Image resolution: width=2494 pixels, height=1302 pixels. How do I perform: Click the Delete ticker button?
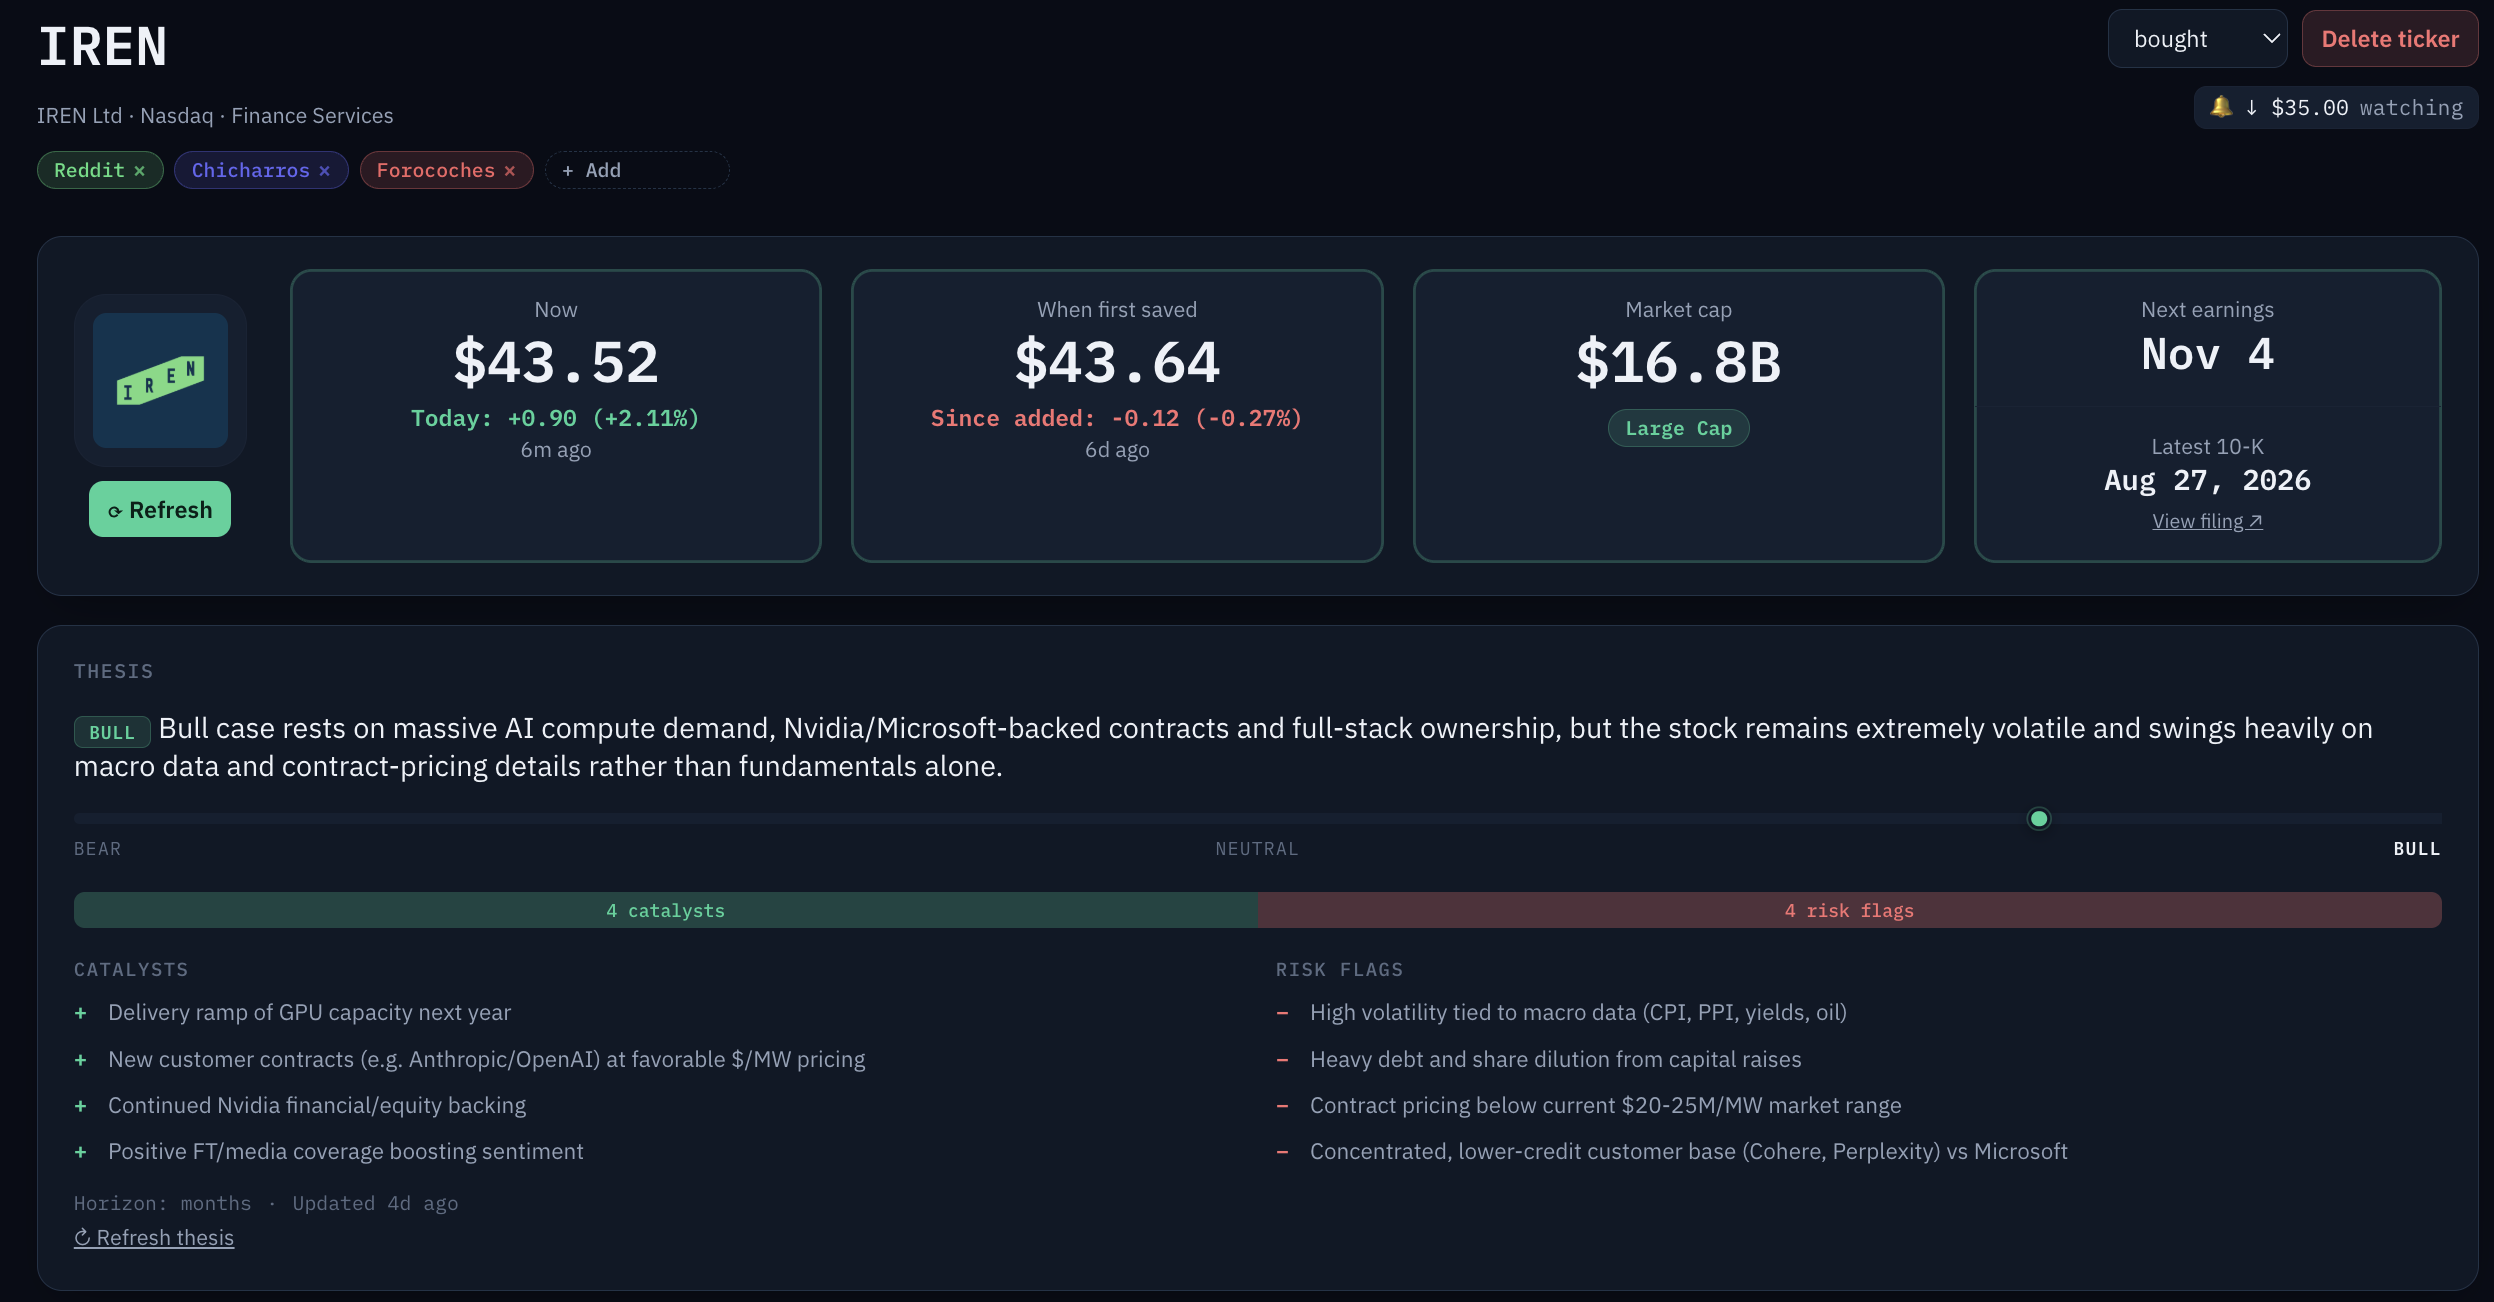[2389, 39]
